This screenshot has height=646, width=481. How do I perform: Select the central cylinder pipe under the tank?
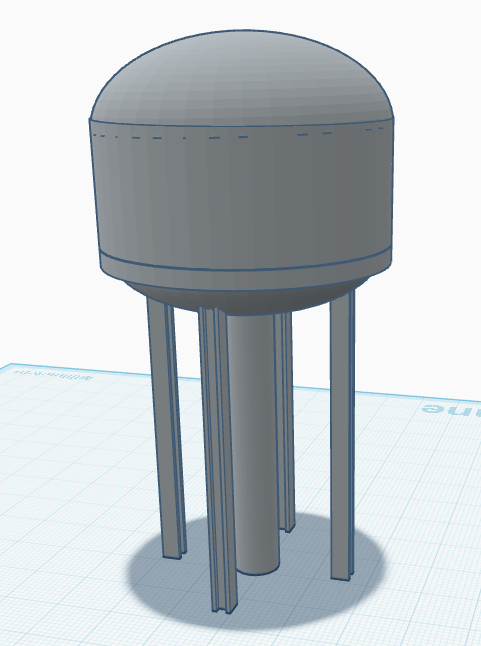pyautogui.click(x=253, y=445)
